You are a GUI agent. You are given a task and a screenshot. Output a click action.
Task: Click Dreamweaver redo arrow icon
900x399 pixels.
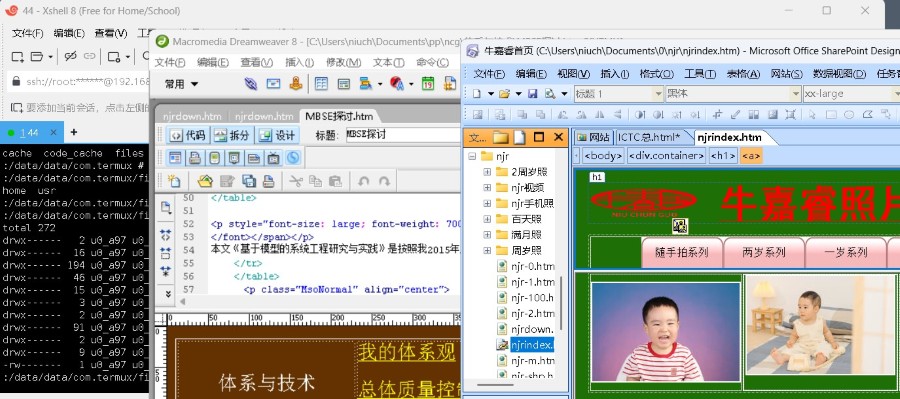pyautogui.click(x=384, y=181)
